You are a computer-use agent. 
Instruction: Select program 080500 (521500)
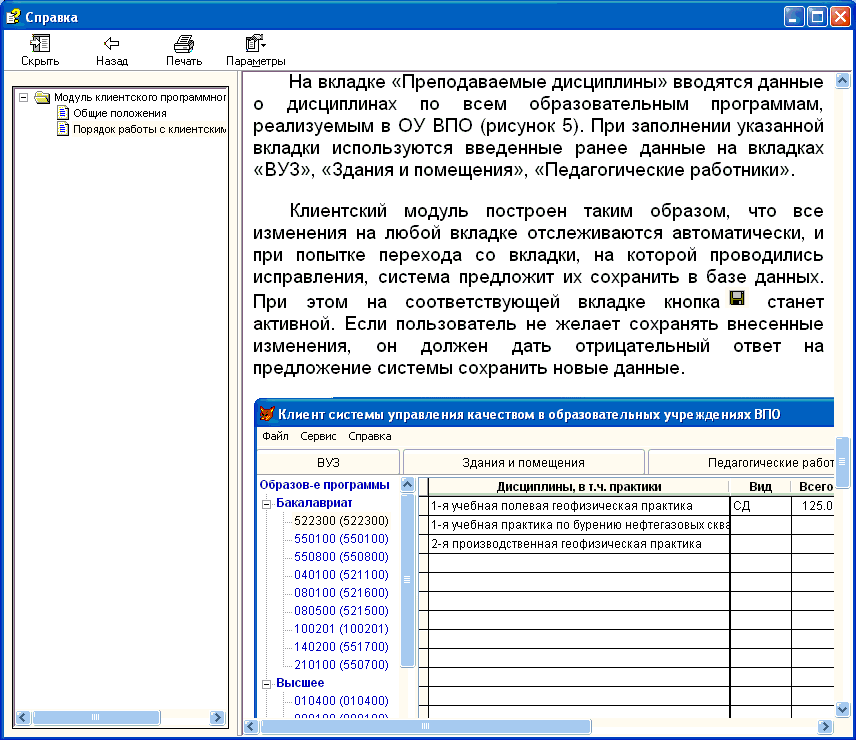[x=341, y=611]
